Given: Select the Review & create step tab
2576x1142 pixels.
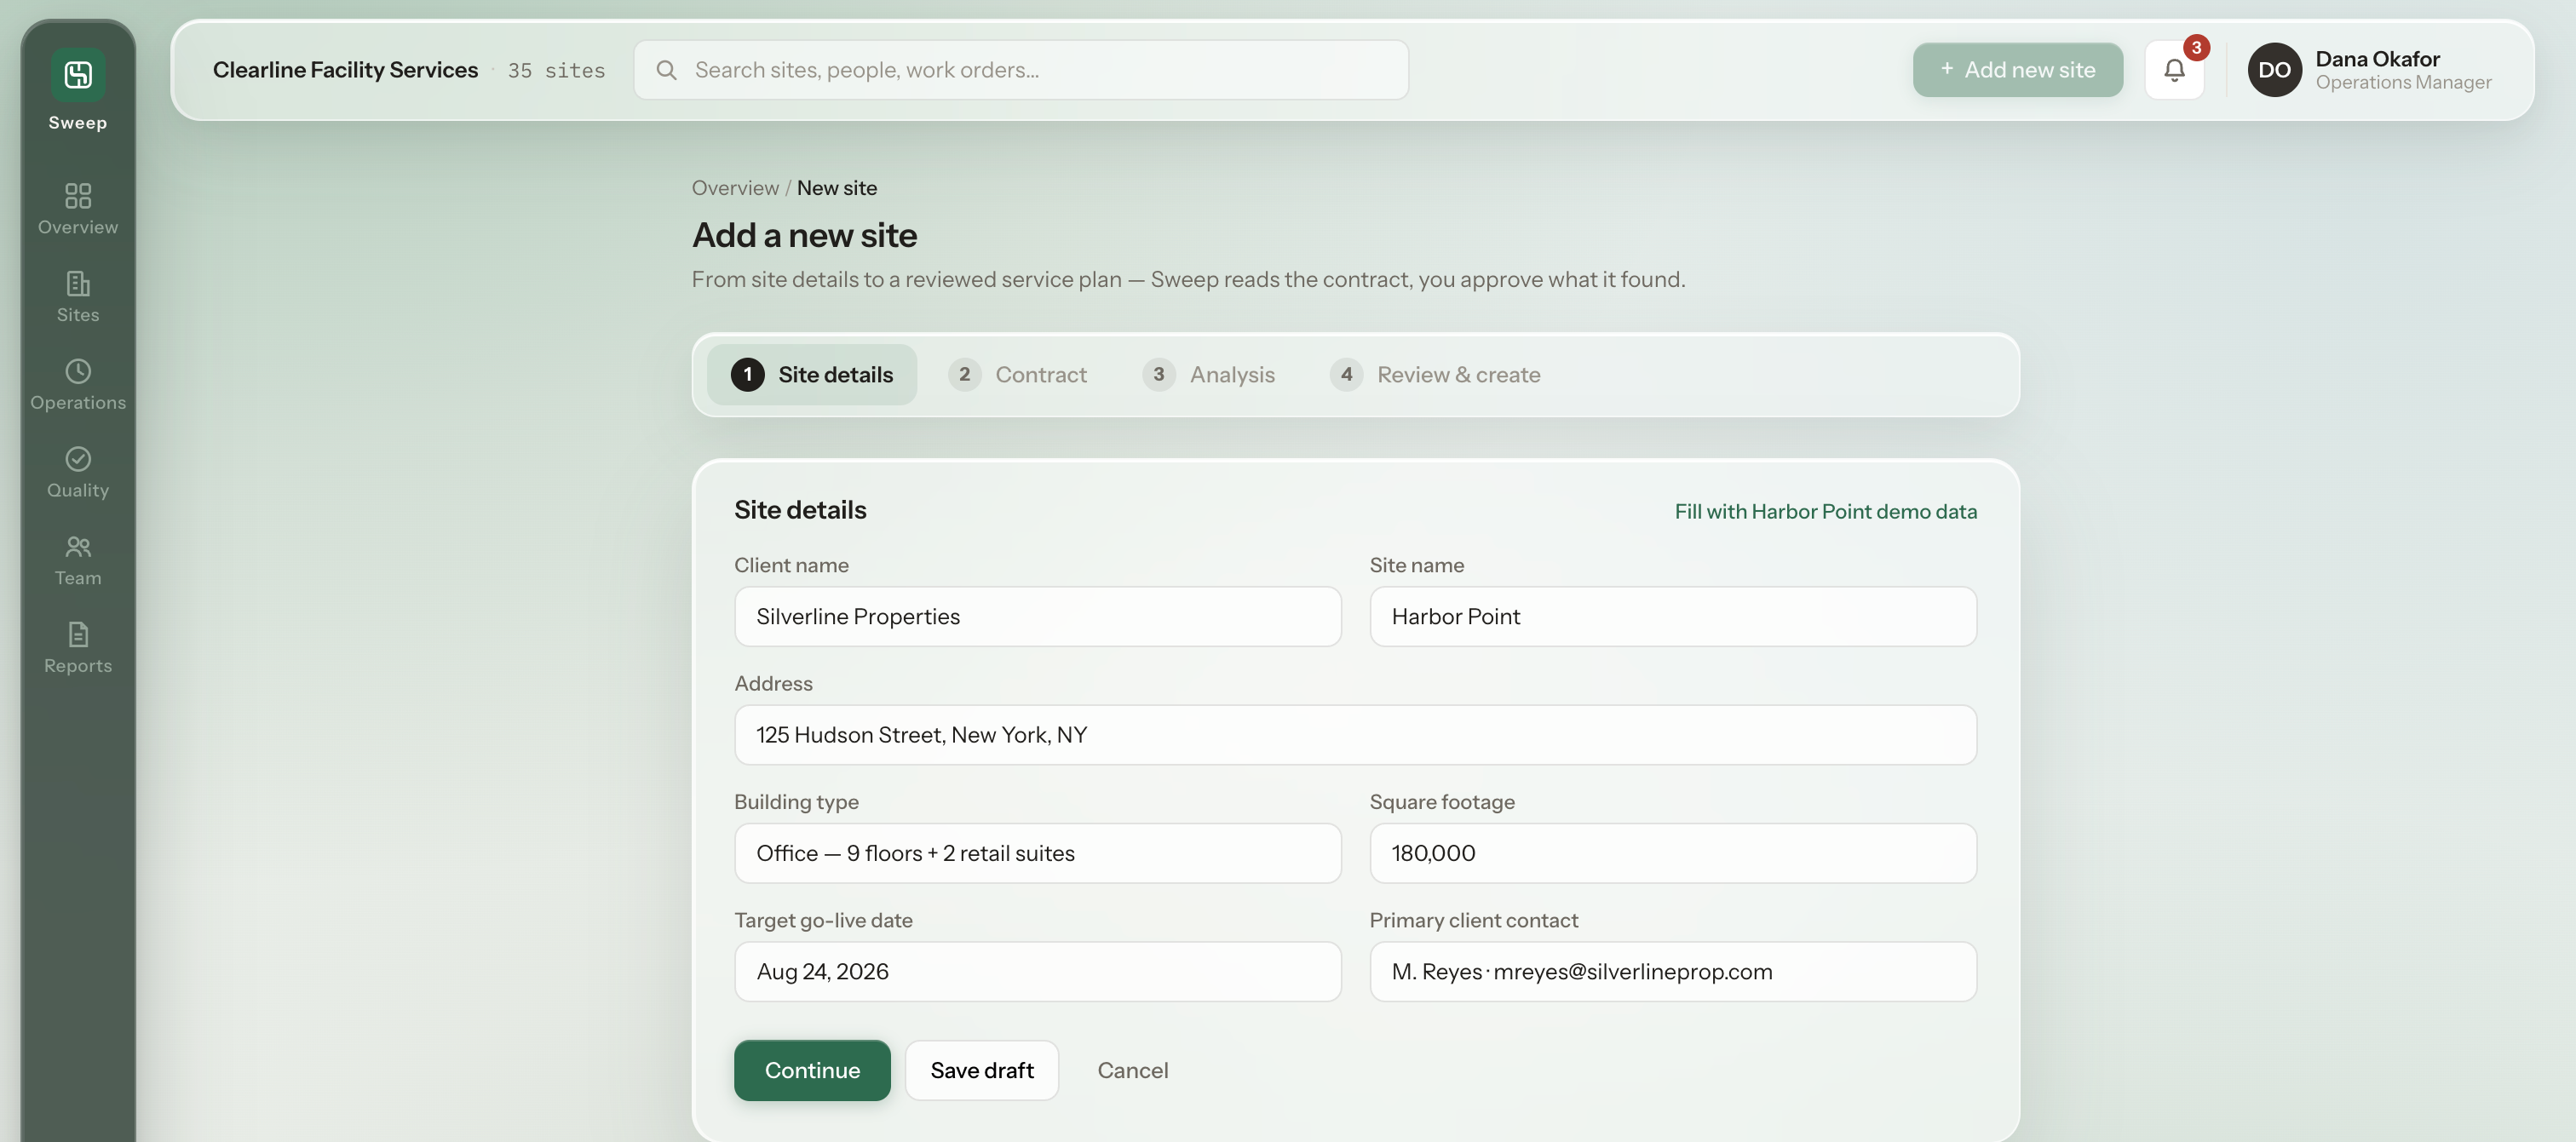Looking at the screenshot, I should tap(1434, 375).
